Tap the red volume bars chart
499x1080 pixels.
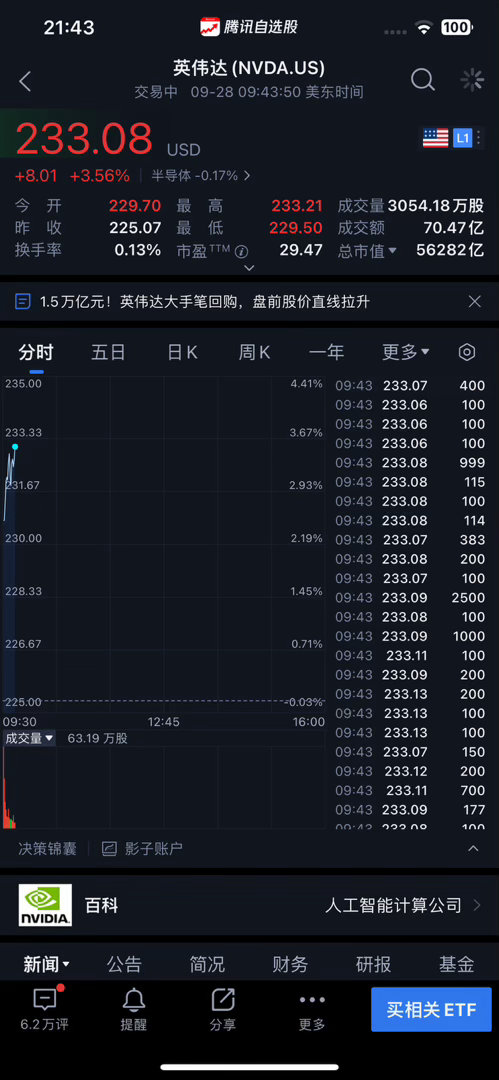(8, 789)
